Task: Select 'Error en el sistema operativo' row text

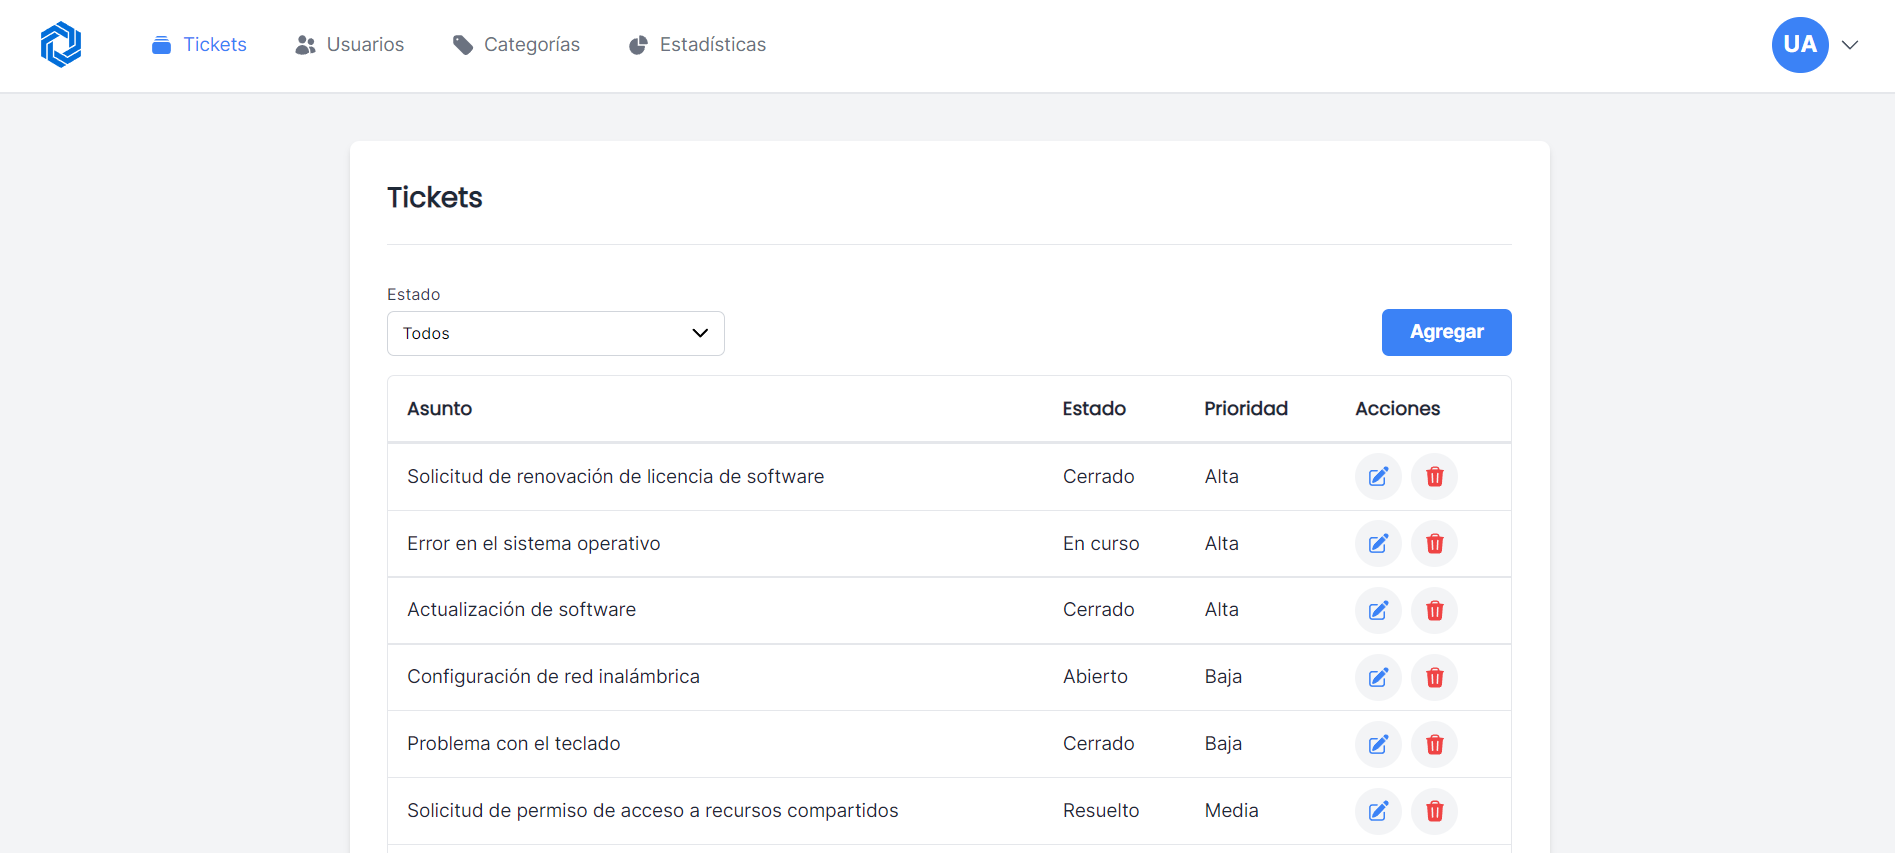Action: click(x=534, y=544)
